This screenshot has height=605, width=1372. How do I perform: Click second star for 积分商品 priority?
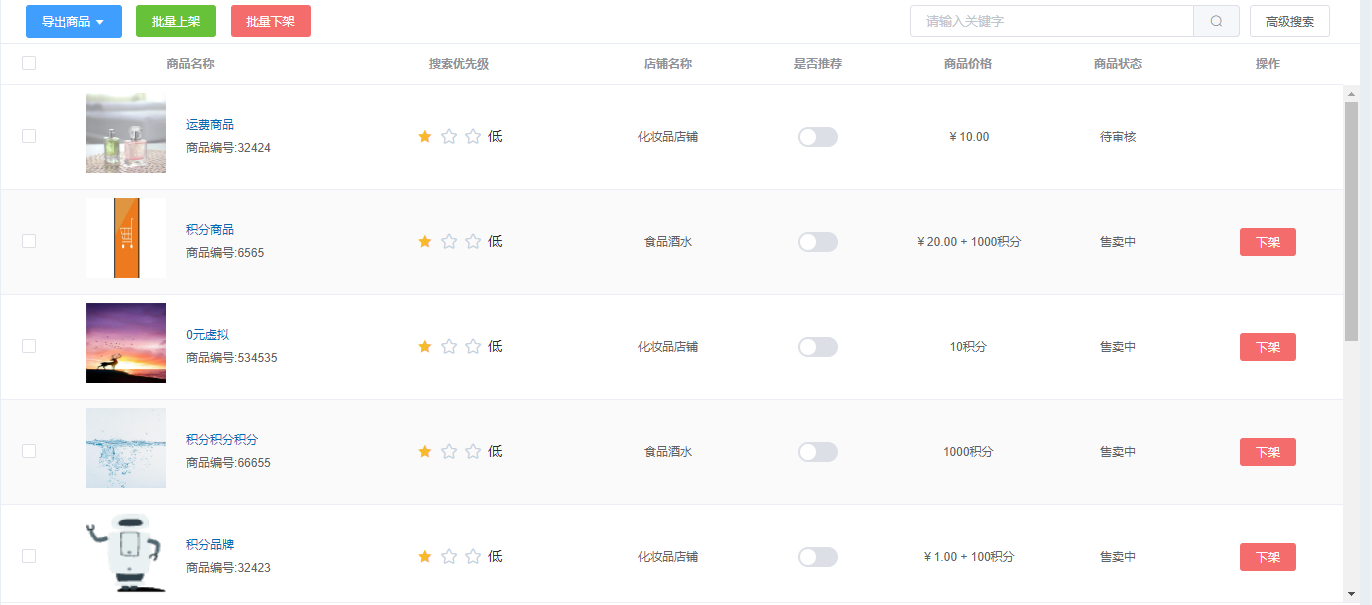click(449, 241)
